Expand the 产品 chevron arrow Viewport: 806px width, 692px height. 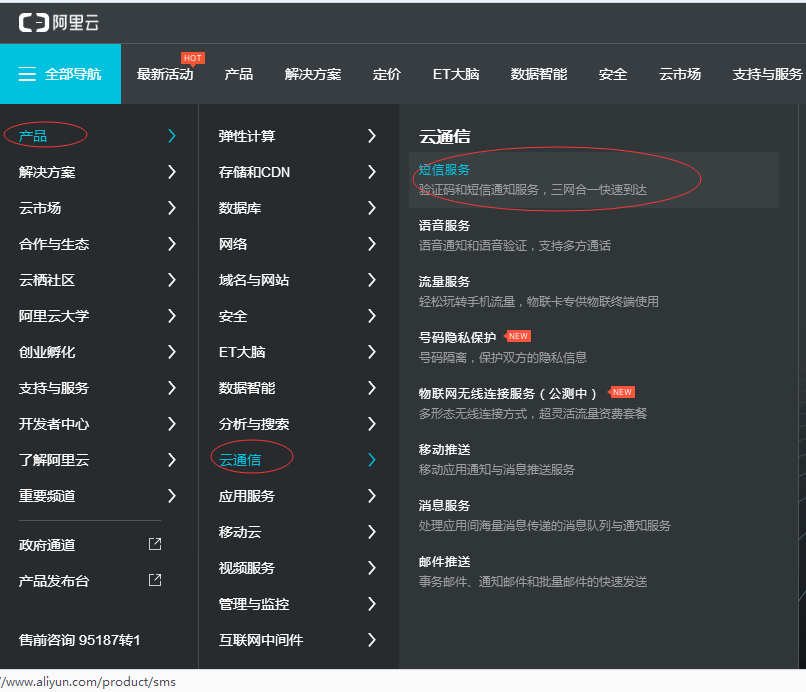pyautogui.click(x=172, y=136)
